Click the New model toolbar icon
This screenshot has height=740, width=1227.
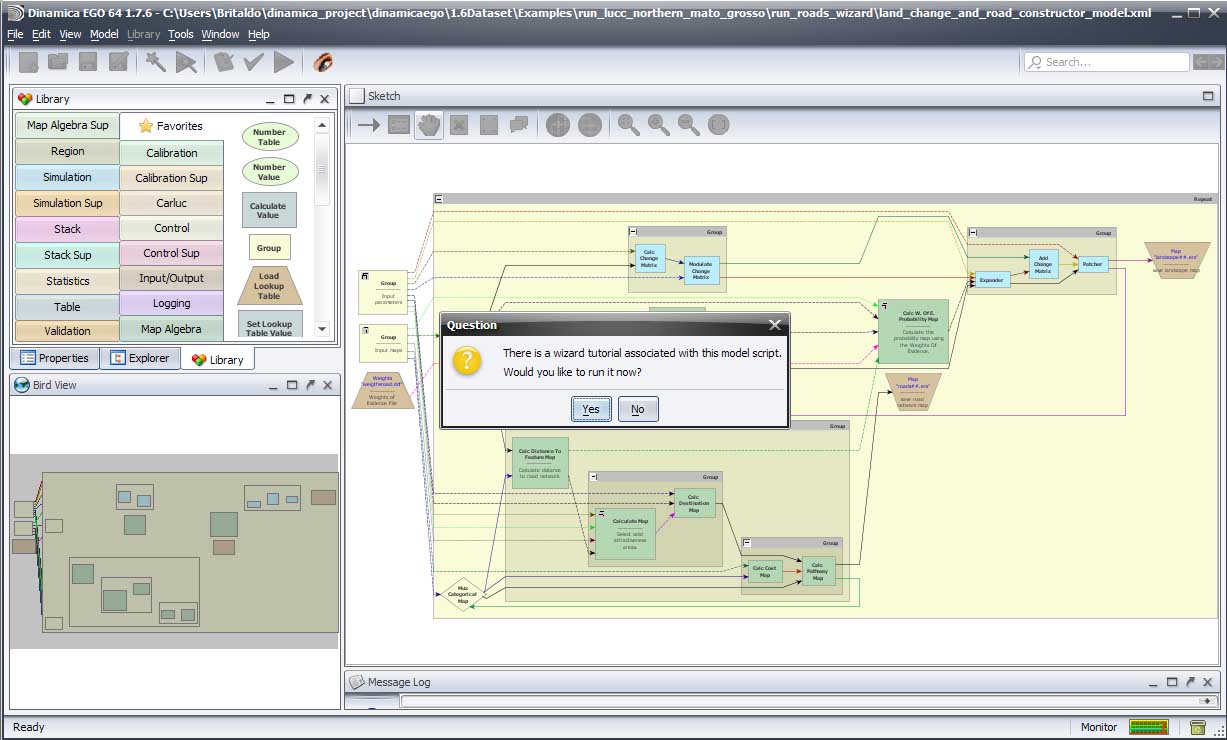tap(28, 62)
